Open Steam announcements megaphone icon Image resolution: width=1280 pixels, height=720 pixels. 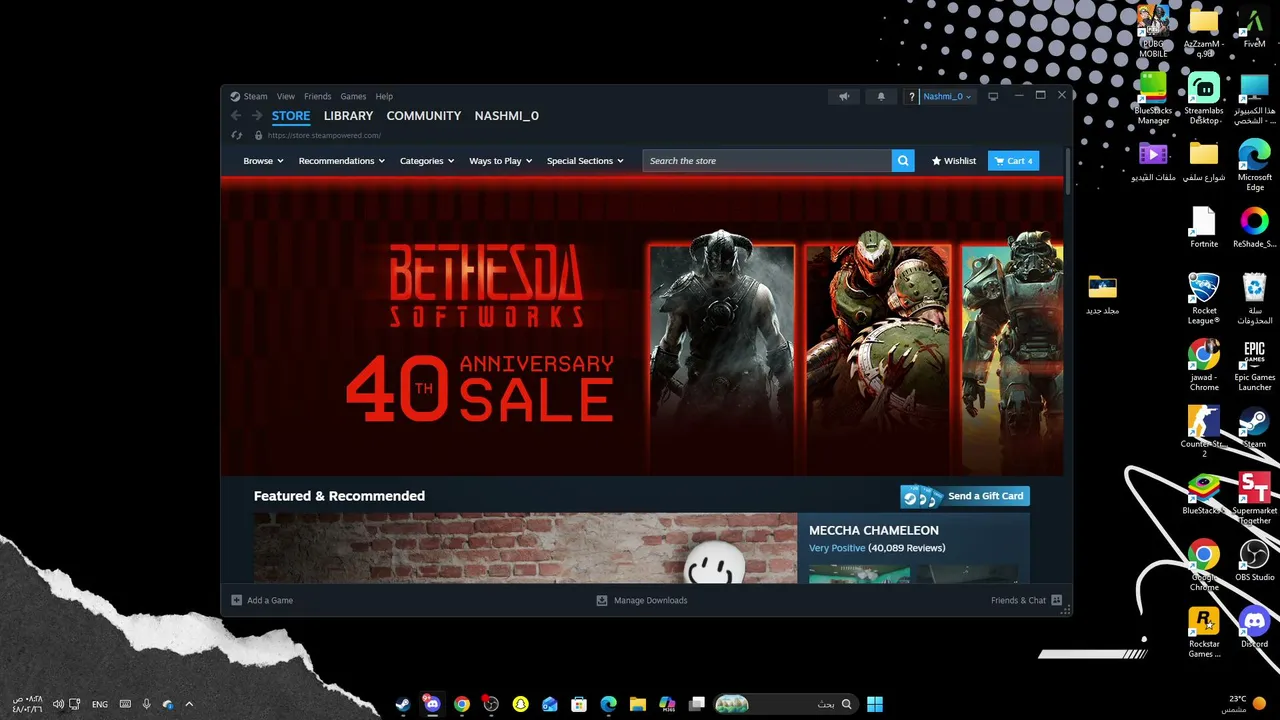(x=845, y=96)
